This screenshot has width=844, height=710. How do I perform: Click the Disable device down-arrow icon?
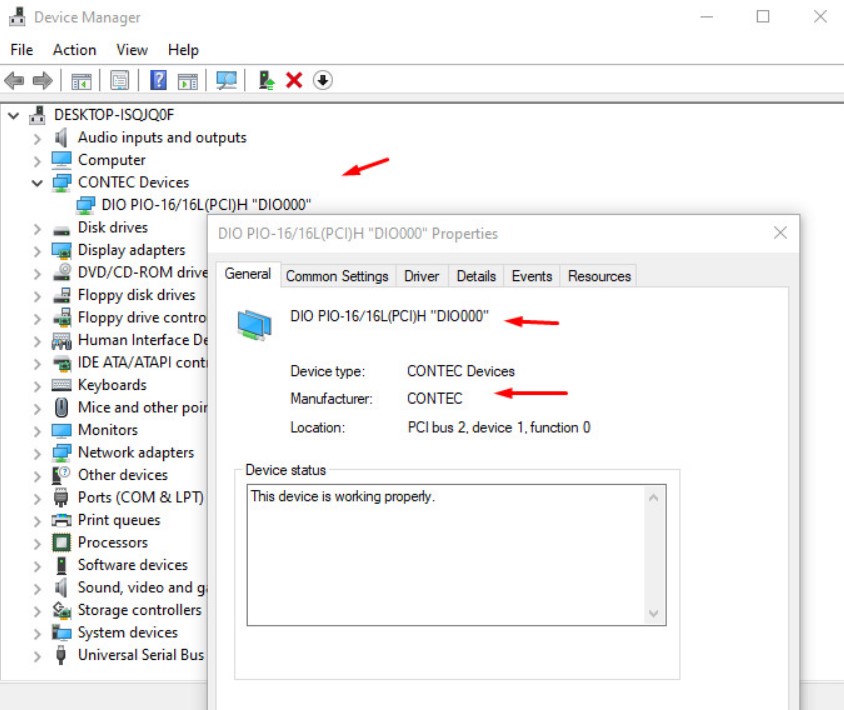322,80
